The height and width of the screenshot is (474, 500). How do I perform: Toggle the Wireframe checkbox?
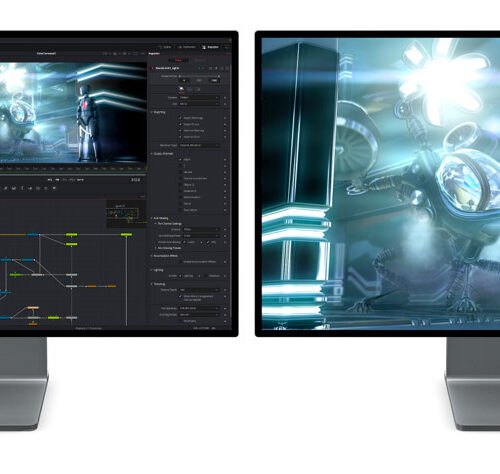(x=180, y=321)
